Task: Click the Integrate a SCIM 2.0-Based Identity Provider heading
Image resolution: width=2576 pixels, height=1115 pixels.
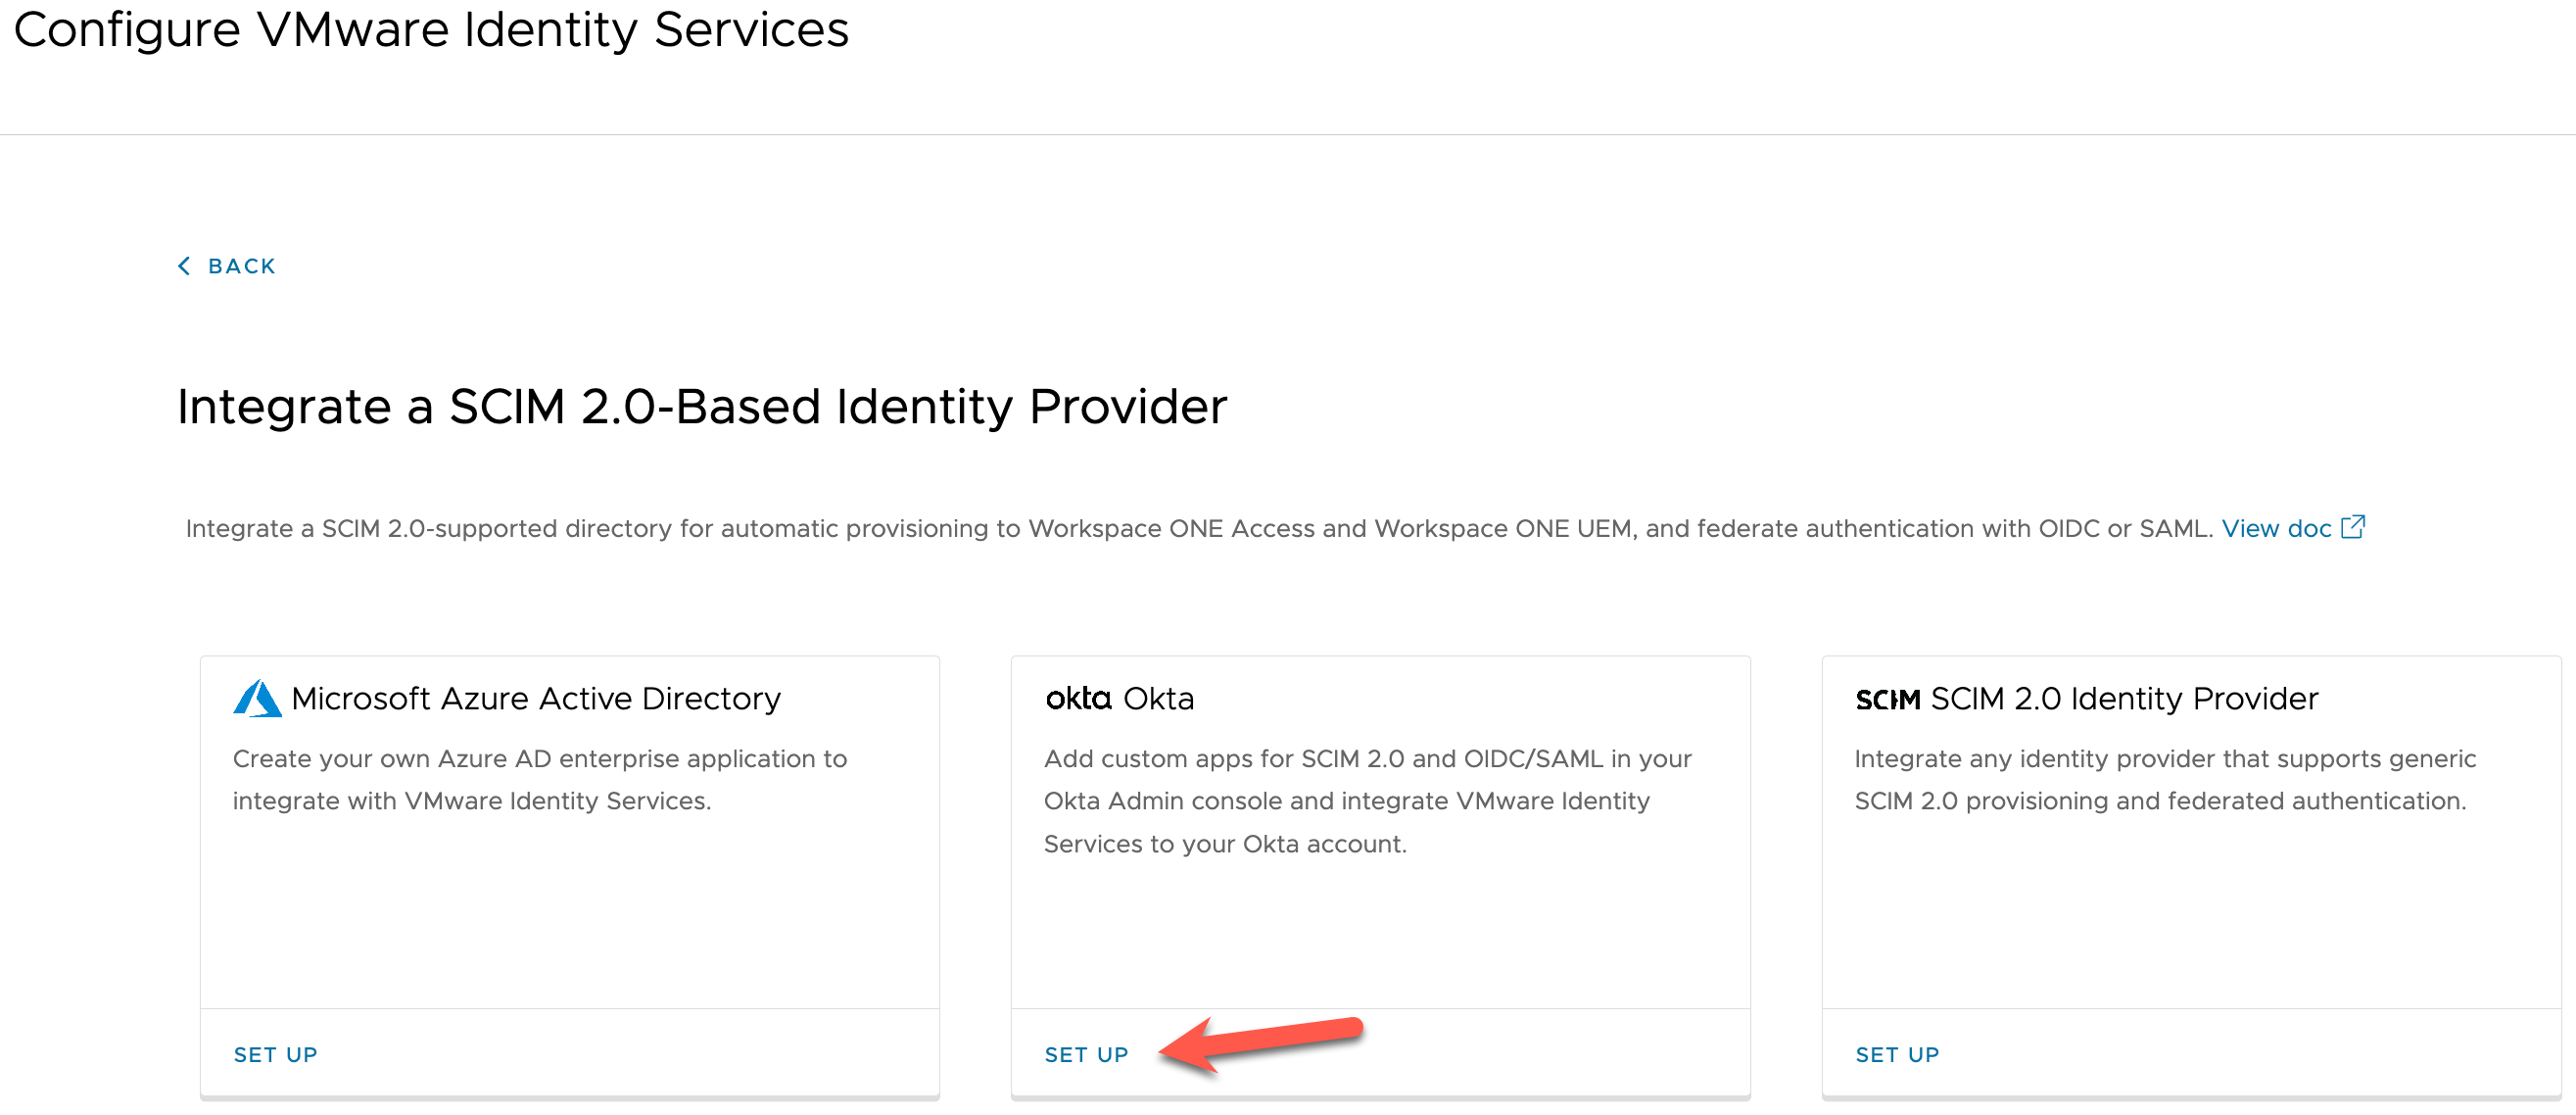Action: (702, 407)
